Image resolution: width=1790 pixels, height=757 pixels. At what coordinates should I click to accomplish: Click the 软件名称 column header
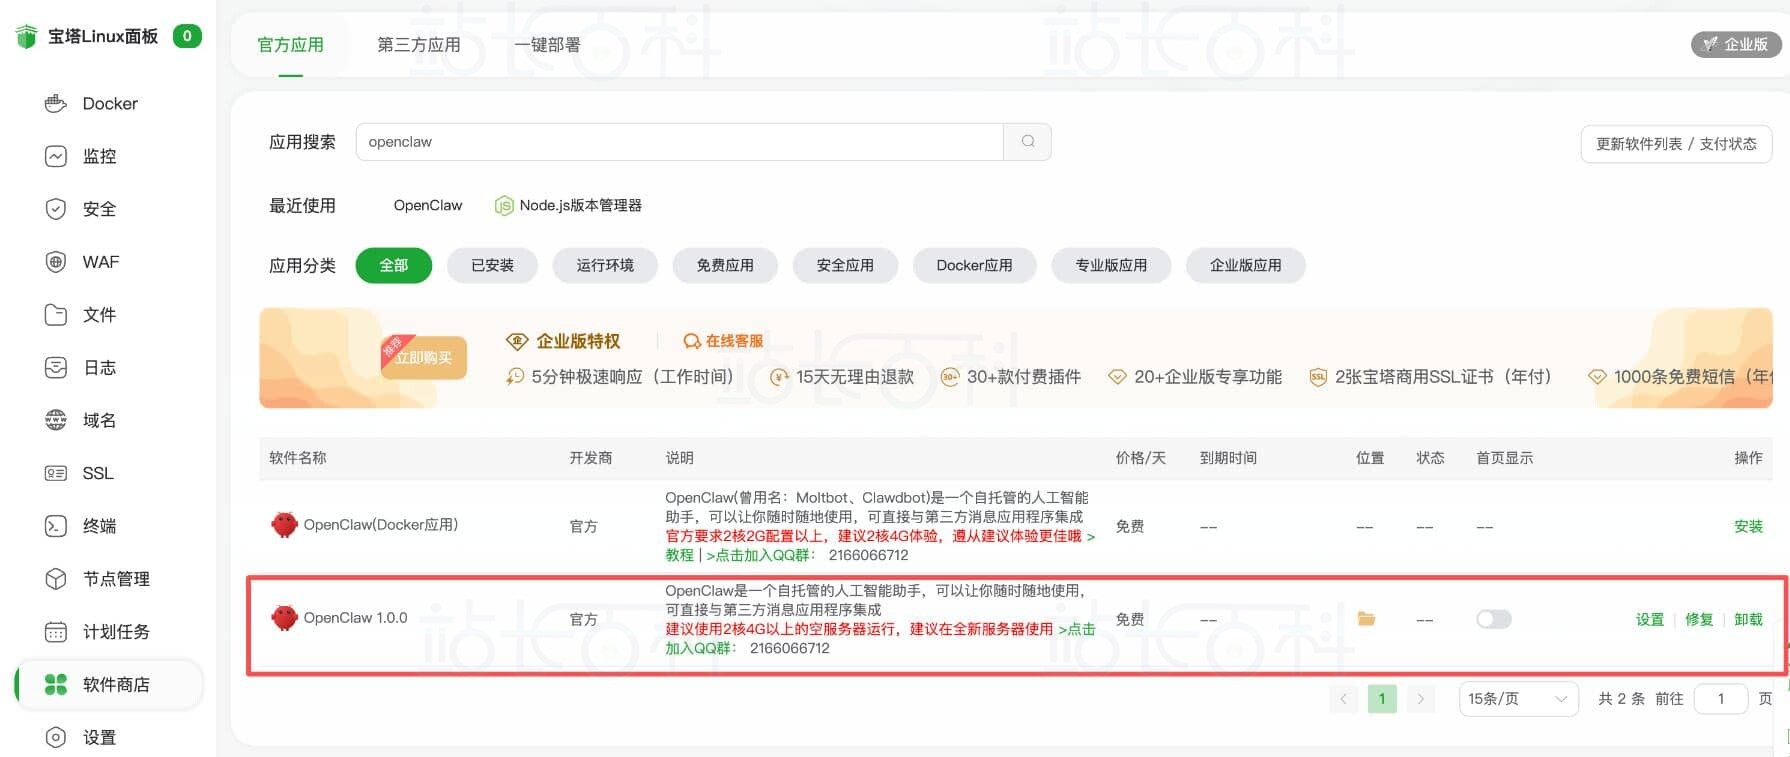(298, 458)
